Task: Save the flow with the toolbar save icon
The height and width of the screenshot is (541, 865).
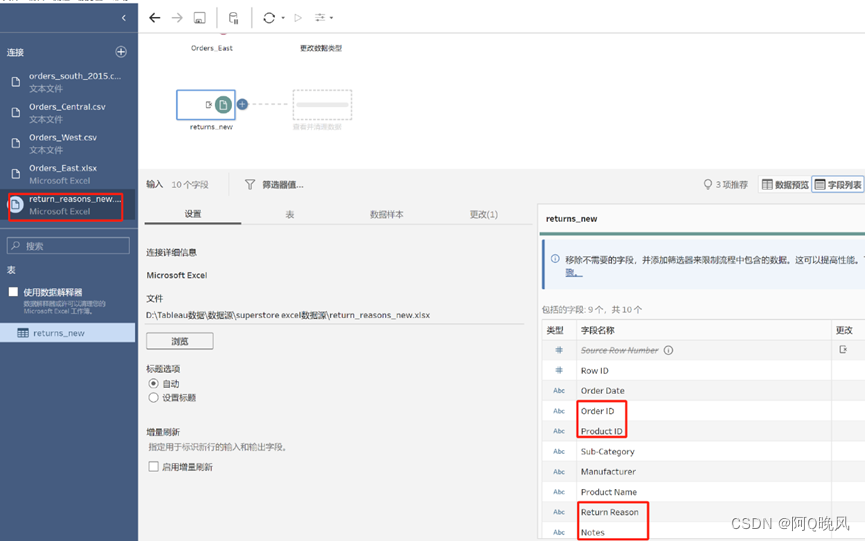Action: 200,18
